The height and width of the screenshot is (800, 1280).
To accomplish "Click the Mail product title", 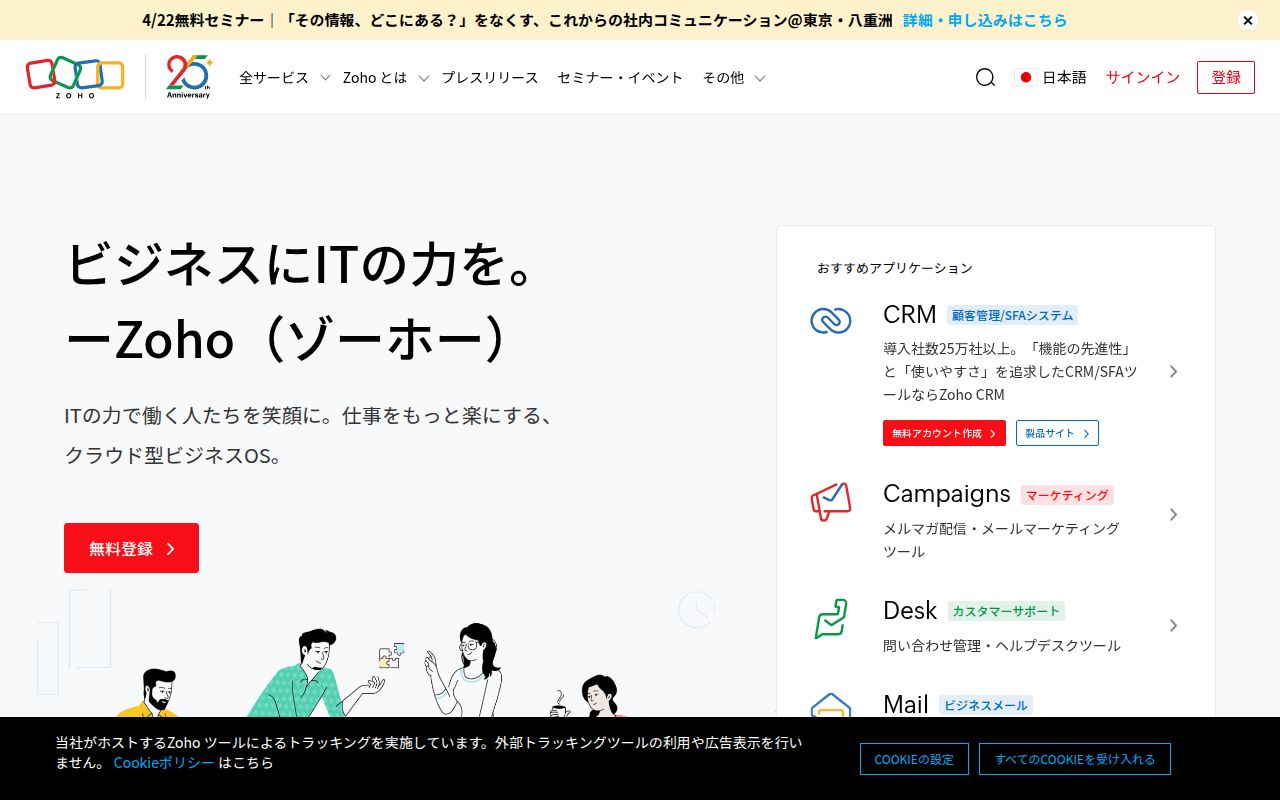I will click(x=906, y=704).
